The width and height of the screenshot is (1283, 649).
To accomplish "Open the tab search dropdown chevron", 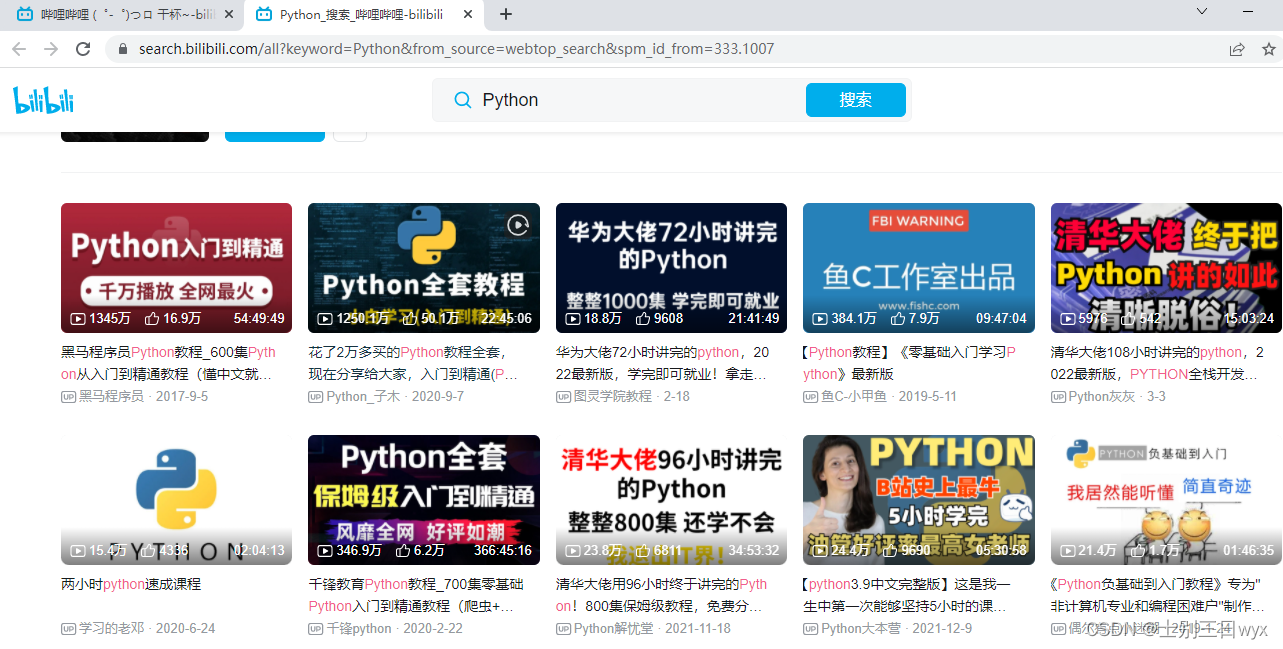I will [1203, 11].
